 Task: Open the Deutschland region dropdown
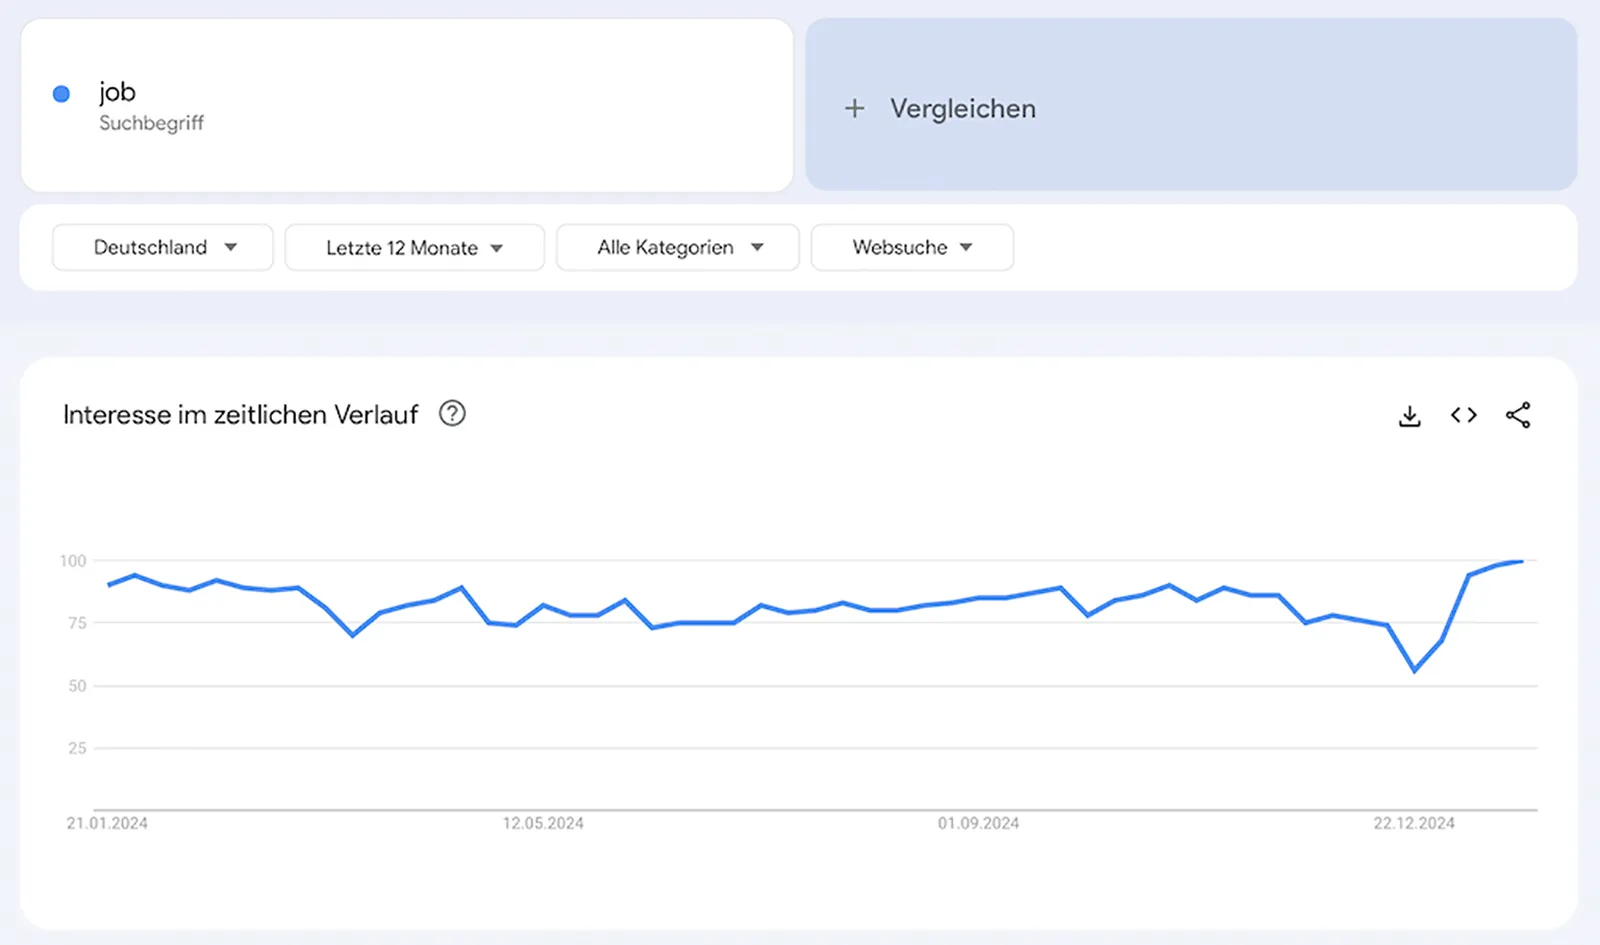[x=163, y=247]
